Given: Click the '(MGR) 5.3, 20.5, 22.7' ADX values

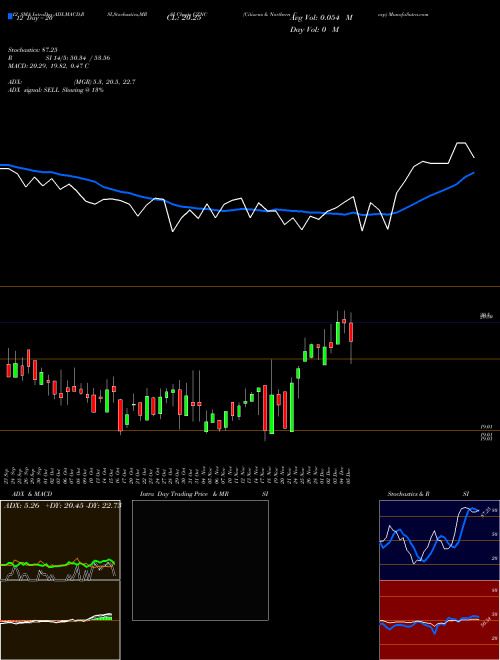Looking at the screenshot, I should pyautogui.click(x=104, y=82).
